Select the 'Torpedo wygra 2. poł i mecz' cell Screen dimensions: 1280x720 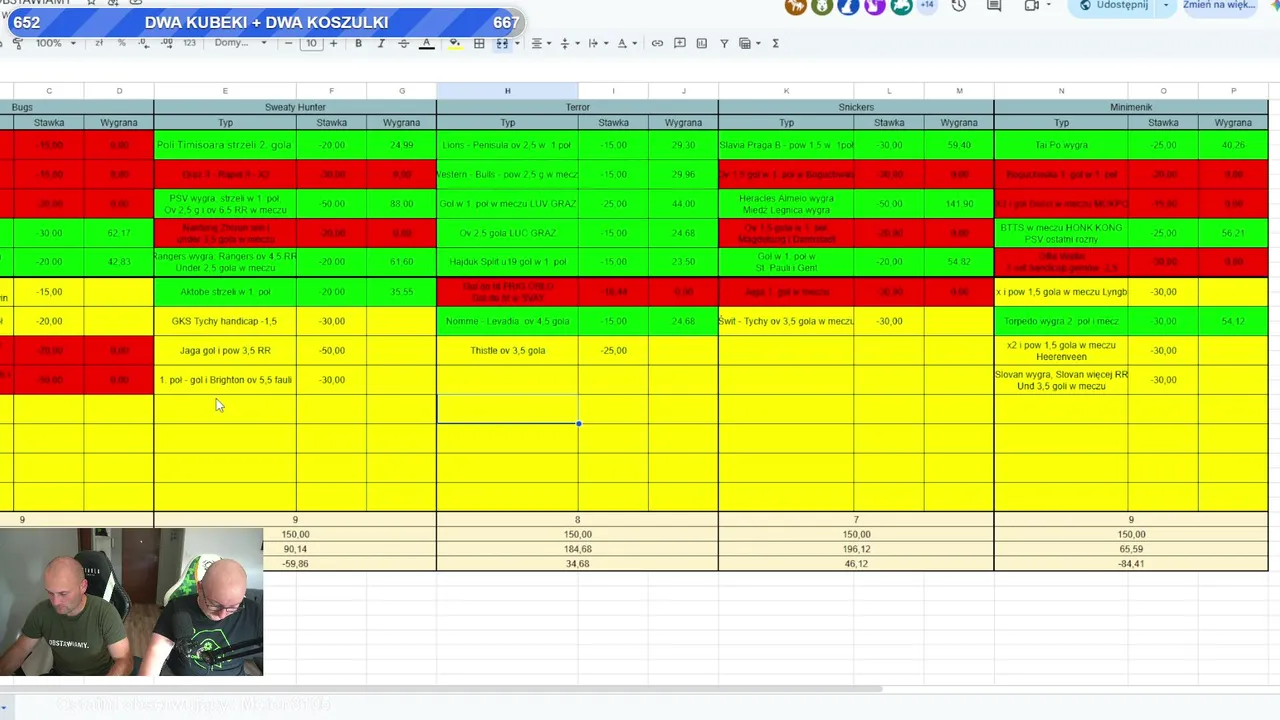pos(1061,321)
